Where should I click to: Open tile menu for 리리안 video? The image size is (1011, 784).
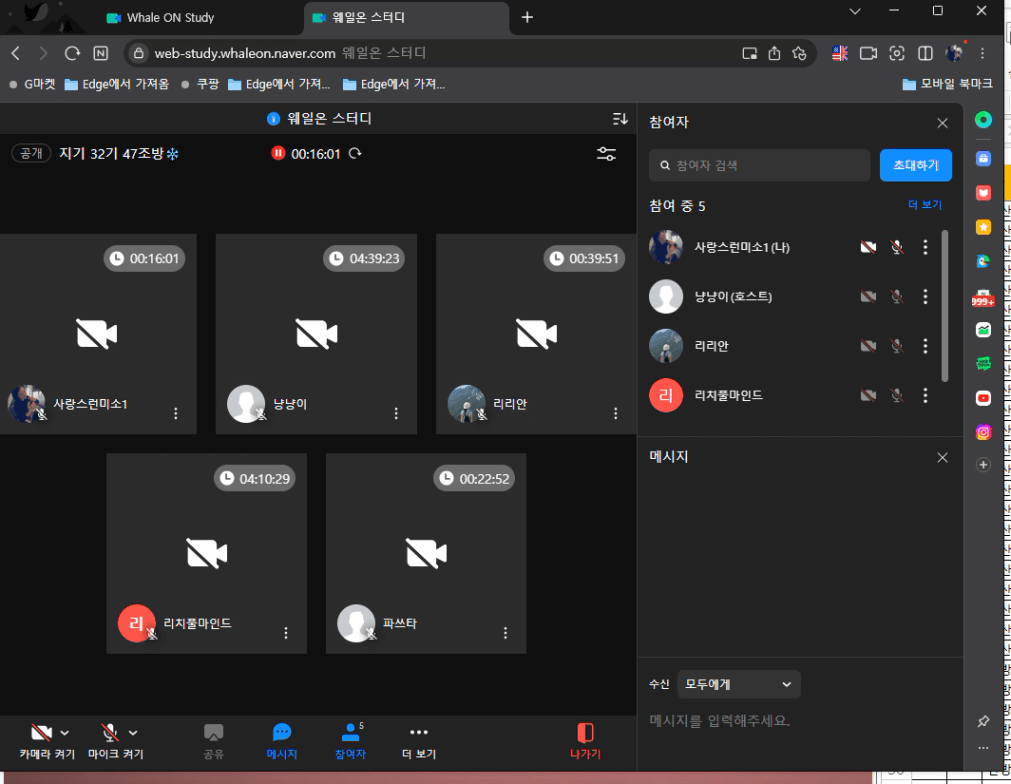(616, 413)
